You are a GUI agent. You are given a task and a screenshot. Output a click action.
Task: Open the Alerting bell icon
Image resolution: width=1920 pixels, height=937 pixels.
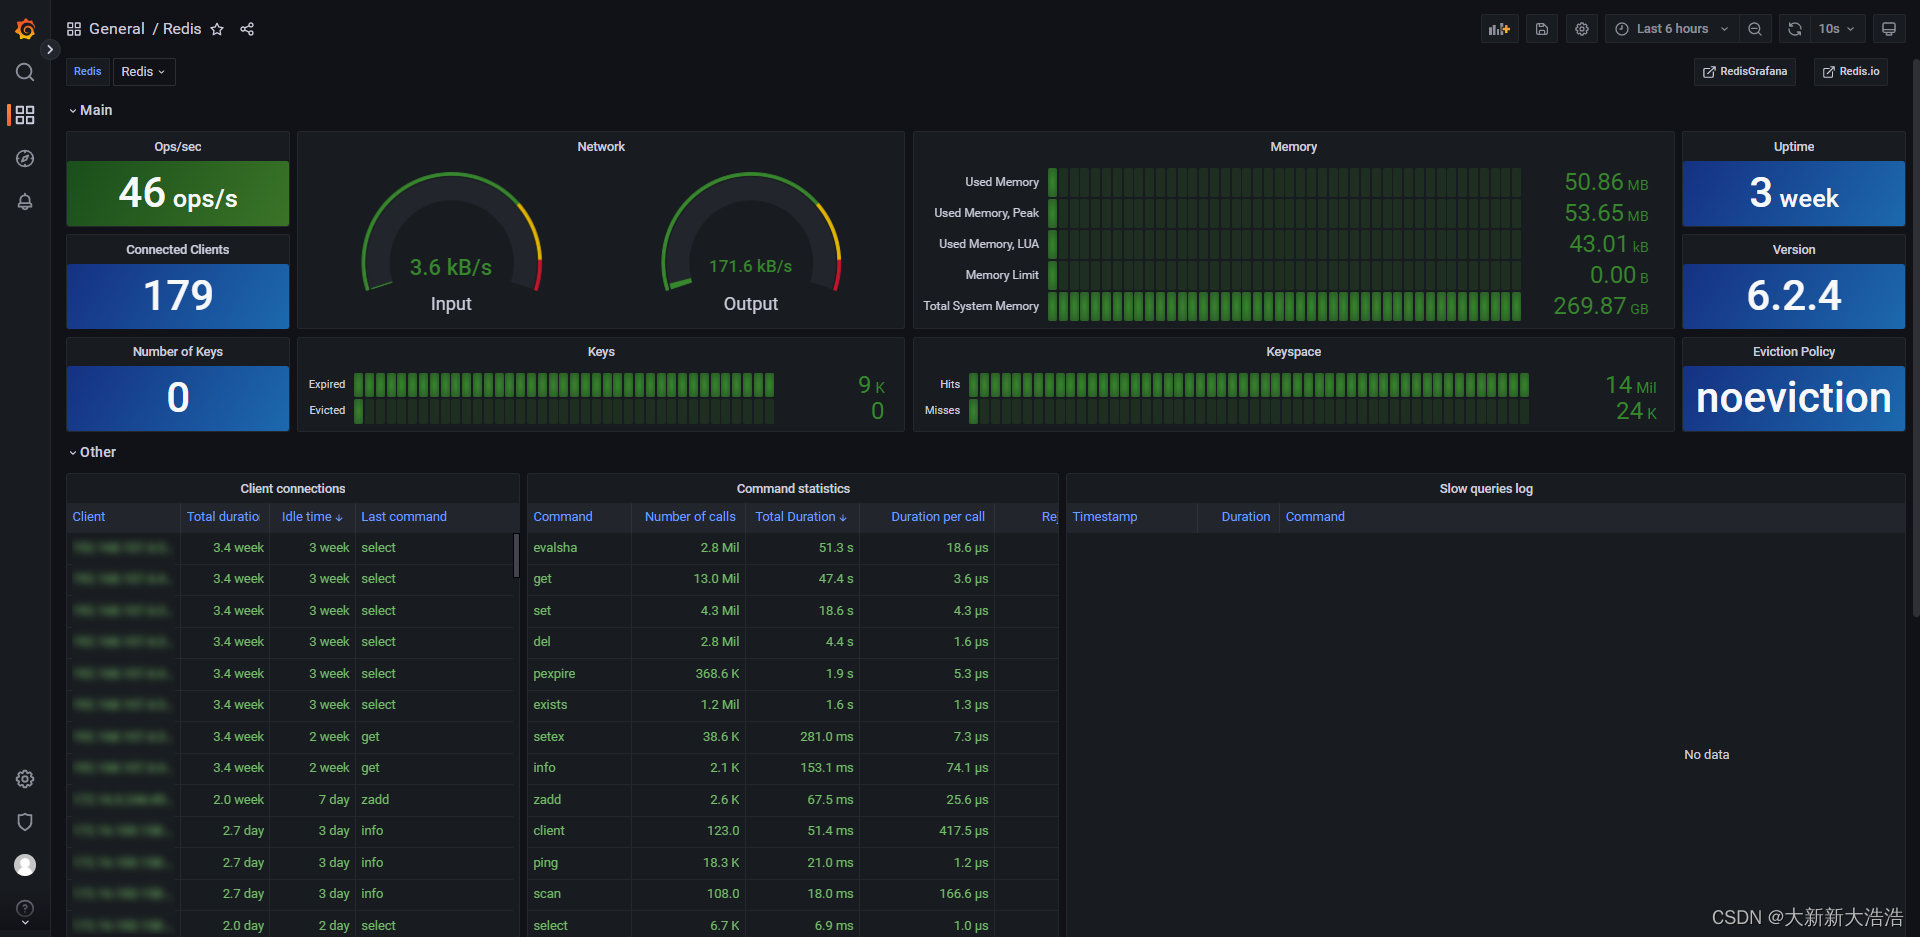click(25, 201)
